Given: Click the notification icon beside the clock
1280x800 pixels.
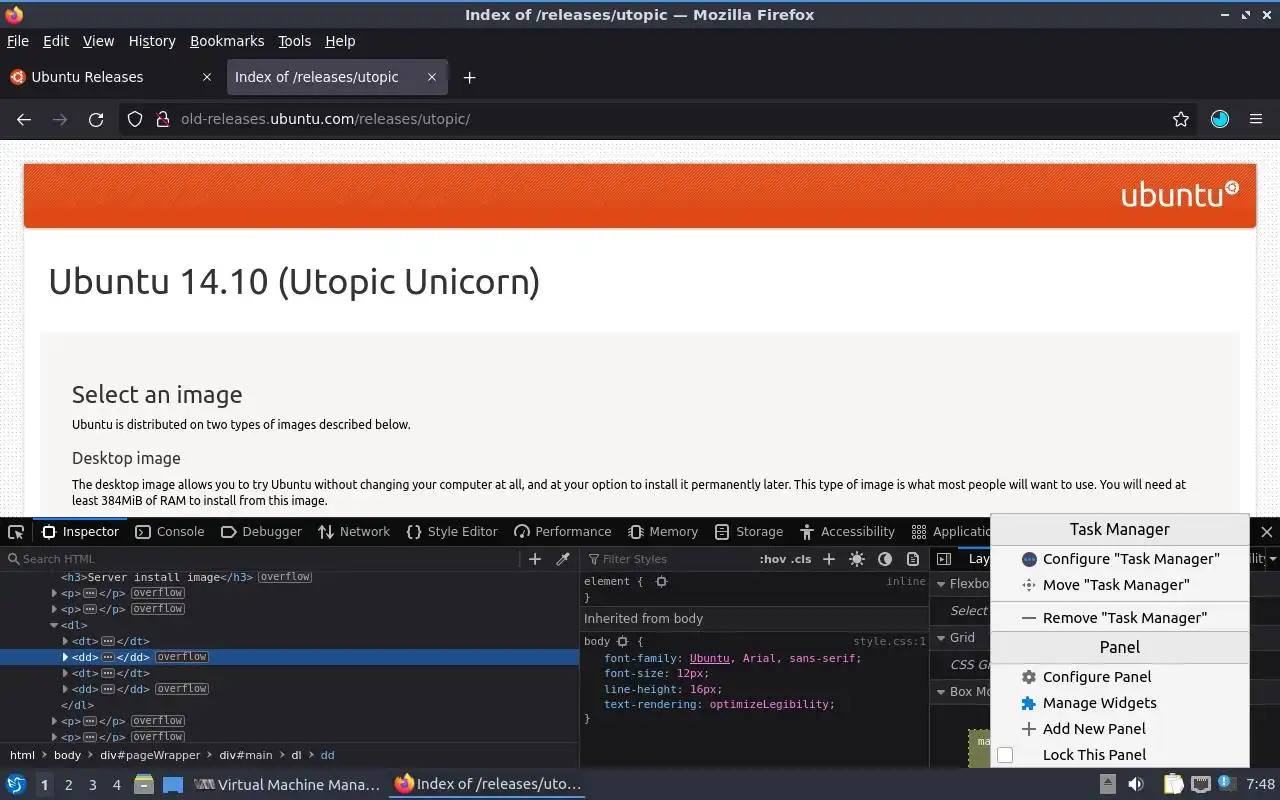Looking at the screenshot, I should point(1227,785).
